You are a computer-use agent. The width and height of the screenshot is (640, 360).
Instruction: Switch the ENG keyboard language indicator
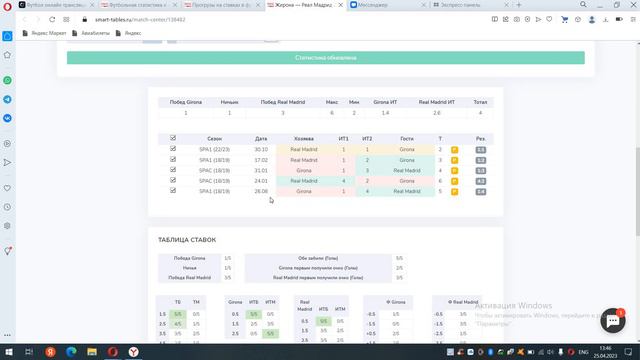pyautogui.click(x=584, y=352)
